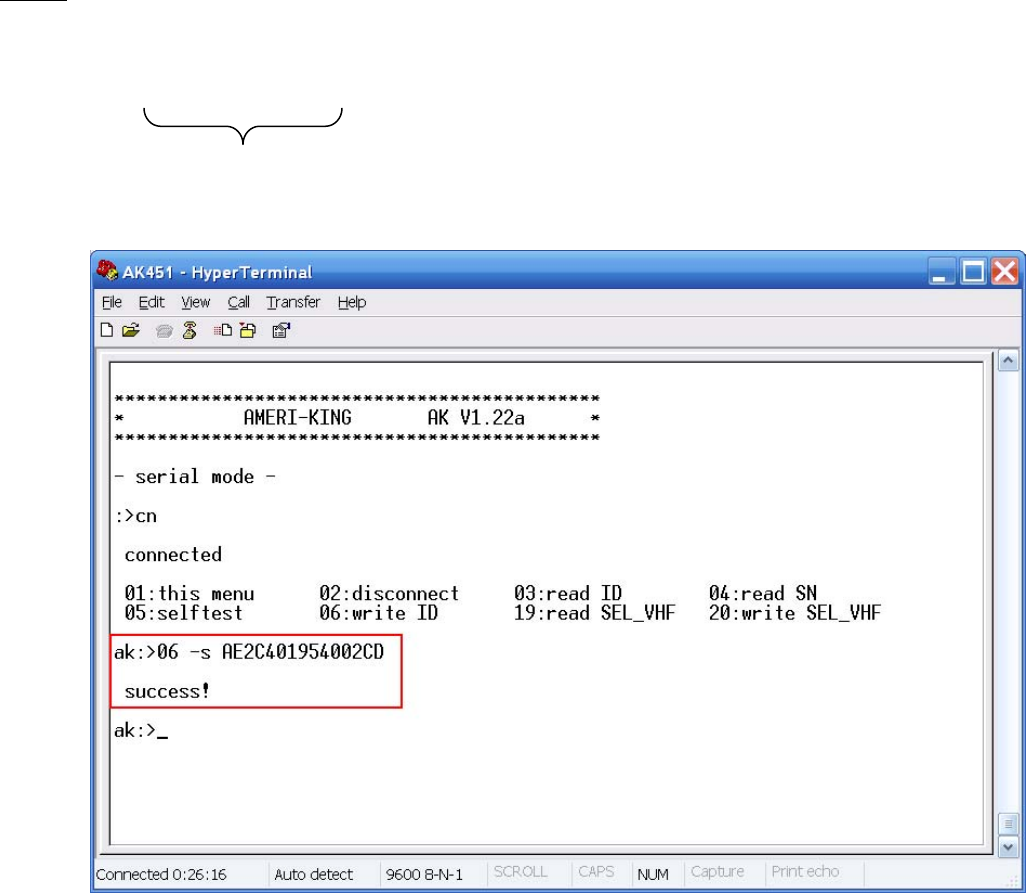The image size is (1026, 893).
Task: Click the Auto detect status bar field
Action: click(313, 874)
